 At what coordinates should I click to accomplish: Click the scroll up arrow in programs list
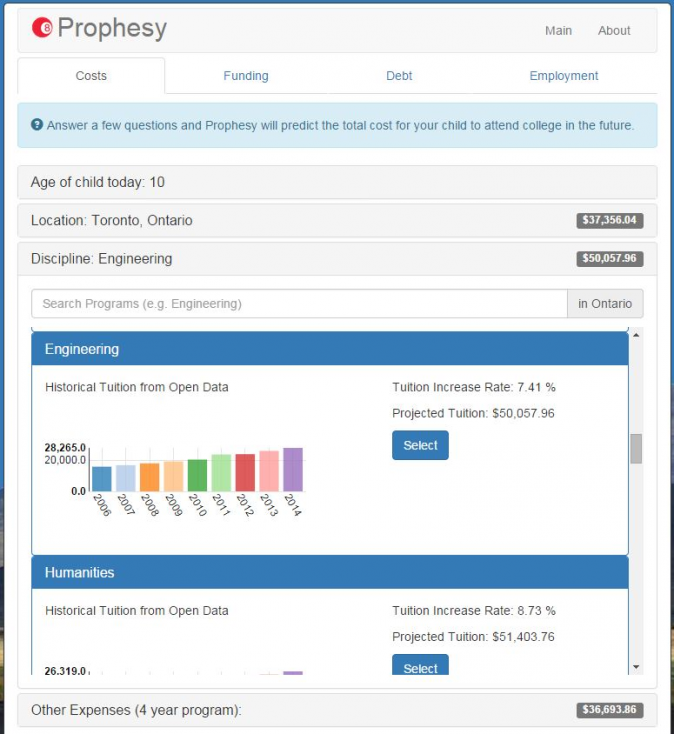(636, 333)
